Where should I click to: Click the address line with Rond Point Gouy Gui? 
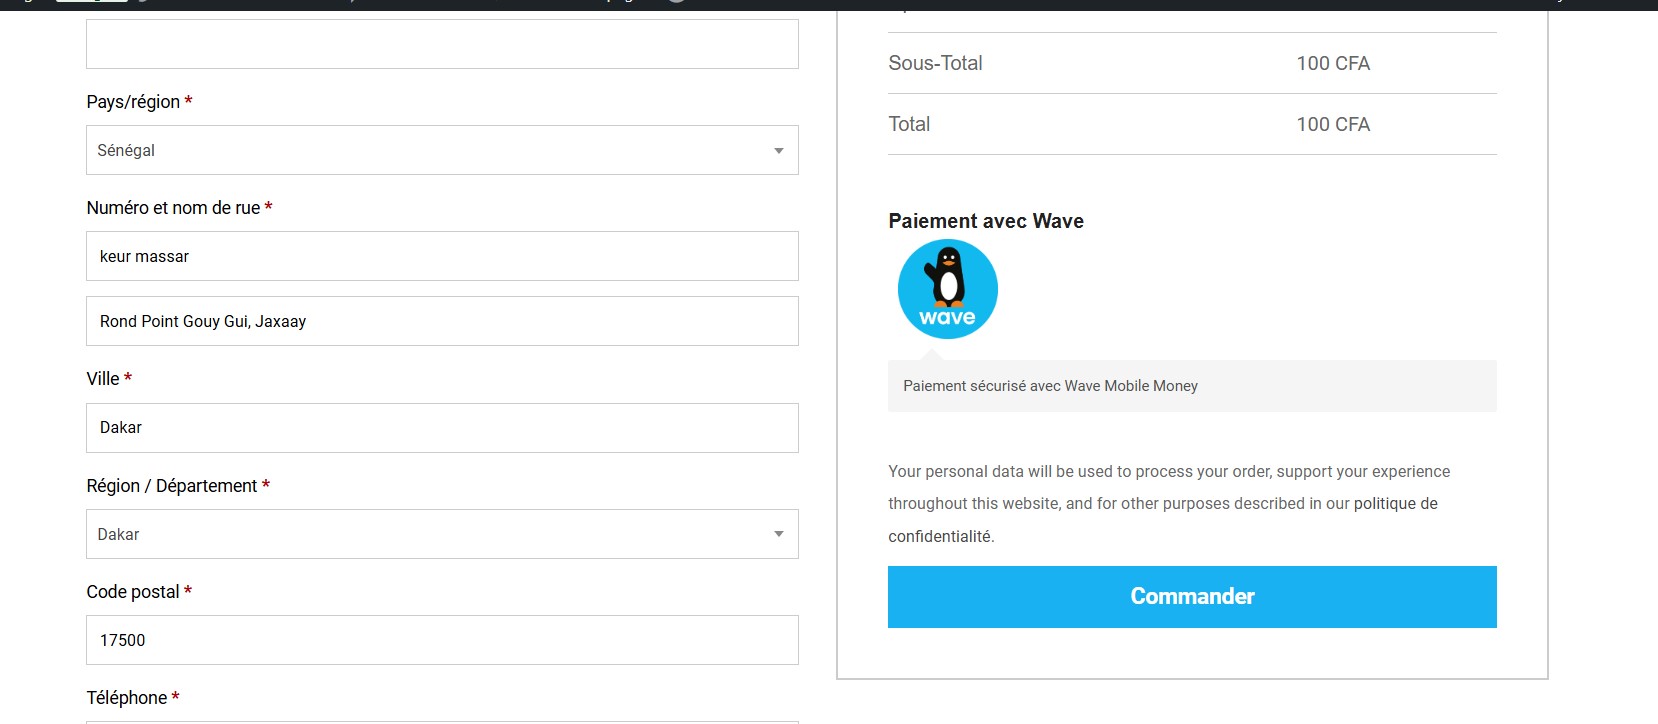pyautogui.click(x=442, y=321)
